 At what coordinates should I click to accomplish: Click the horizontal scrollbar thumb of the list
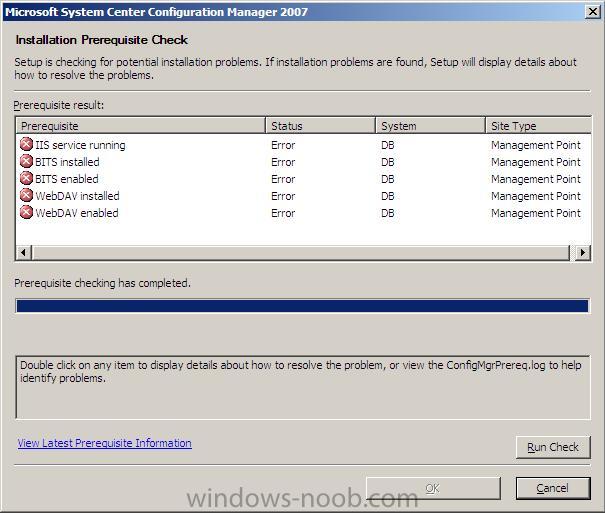301,253
